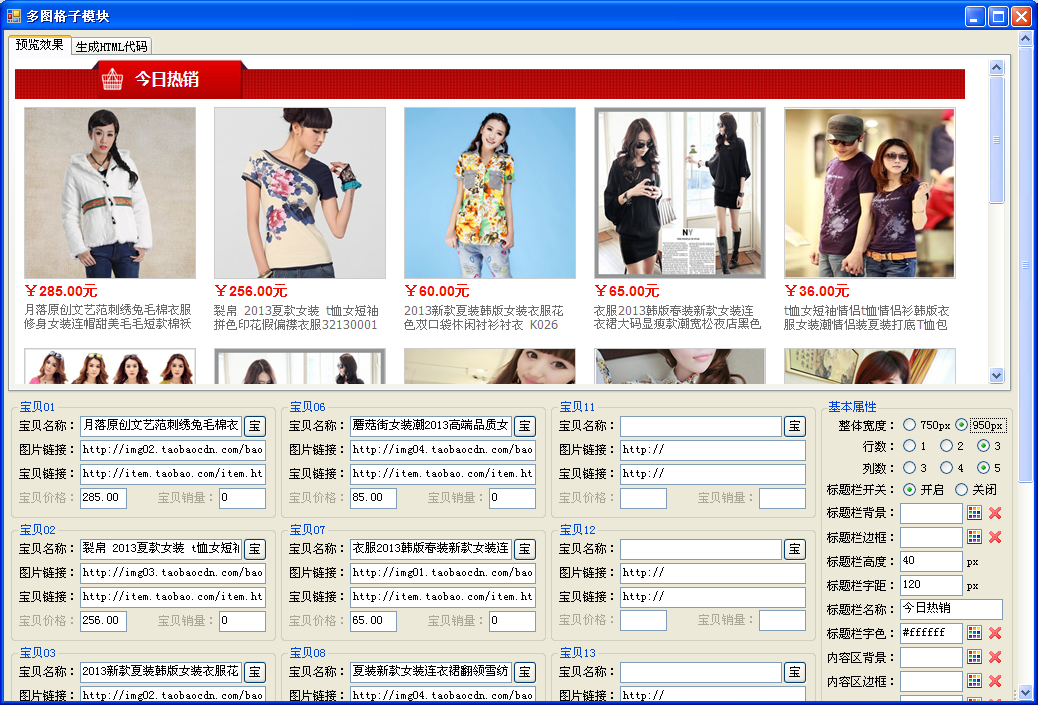Open color picker for 标题栏字色
Screen dimensions: 1038x705
pyautogui.click(x=975, y=633)
